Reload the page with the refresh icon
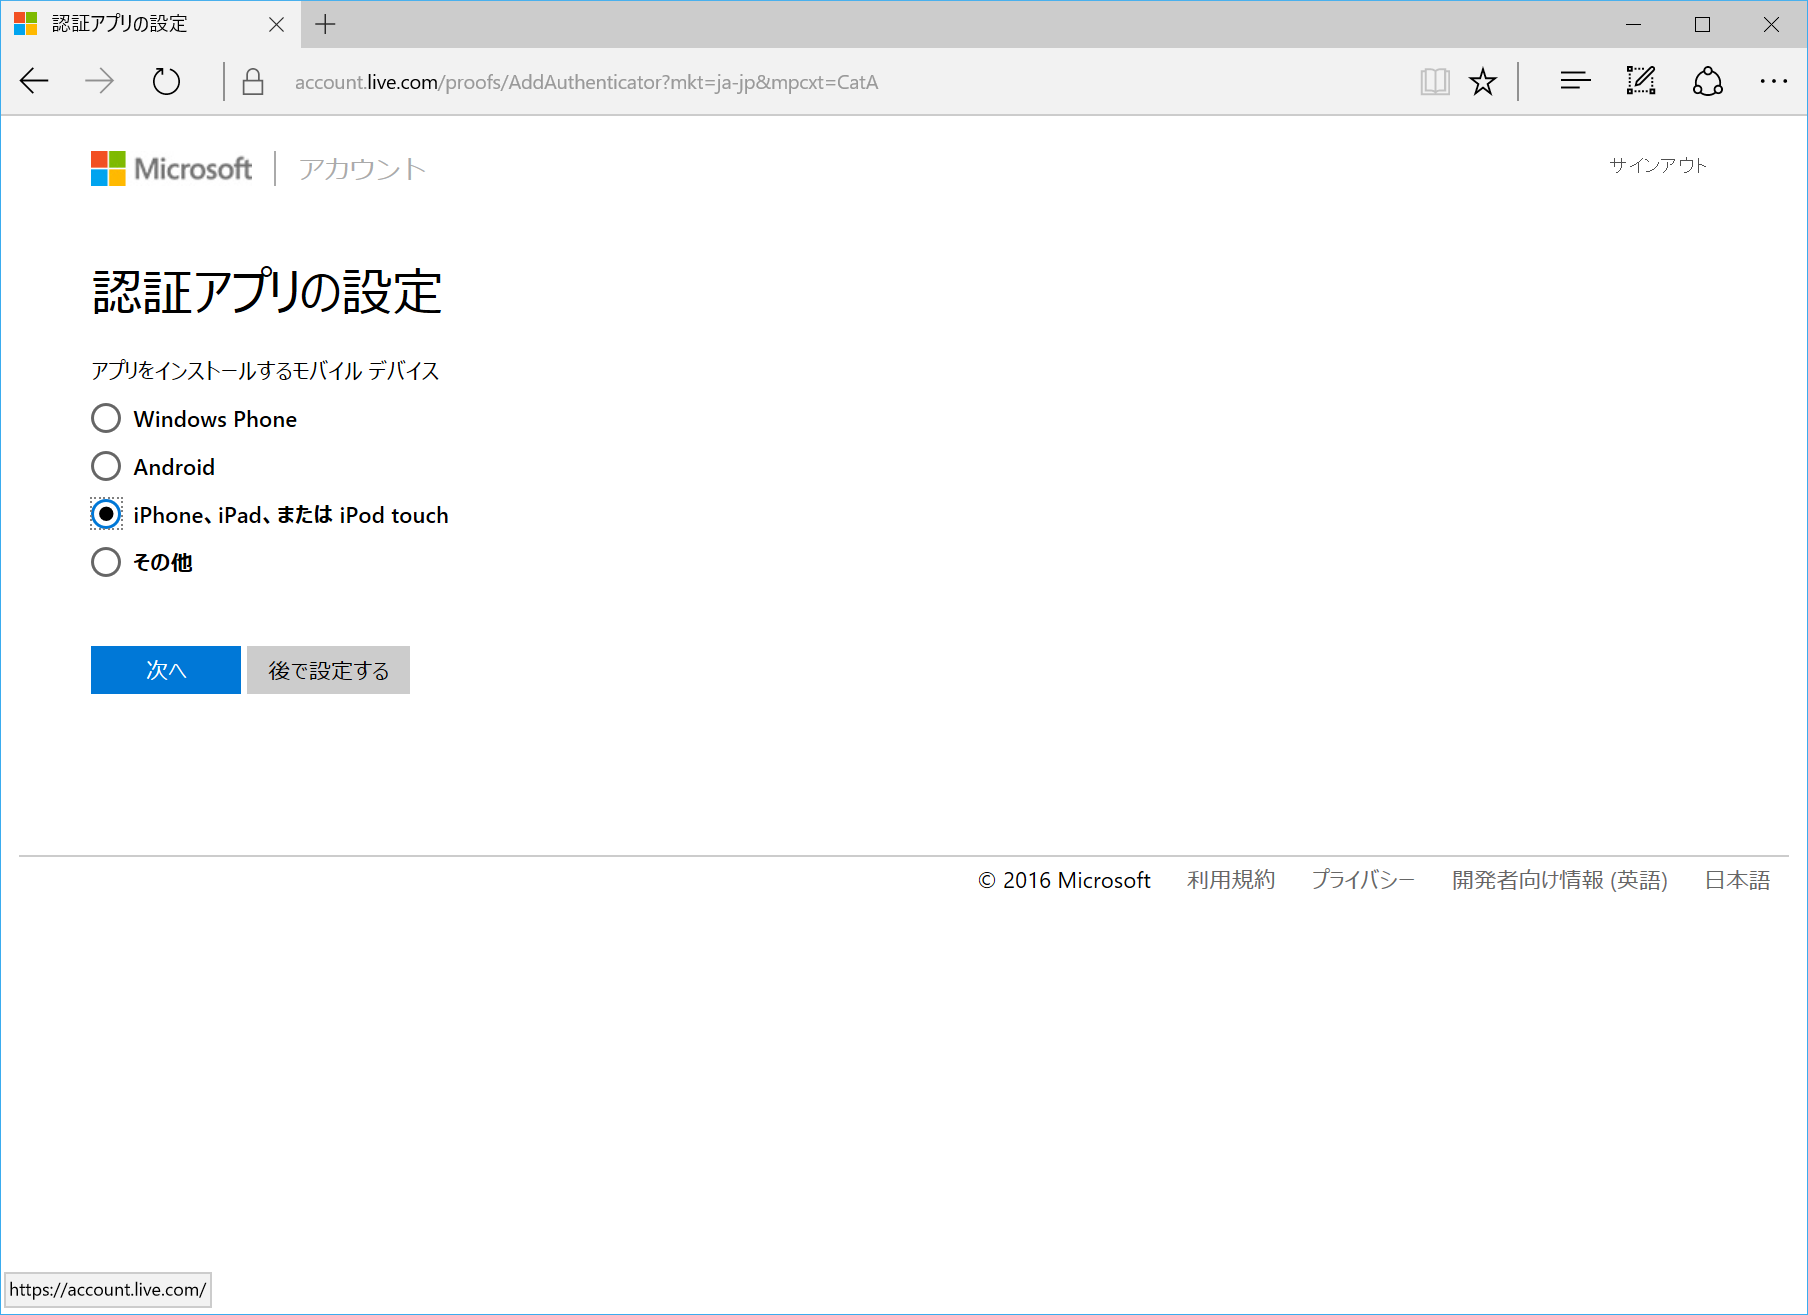 166,81
